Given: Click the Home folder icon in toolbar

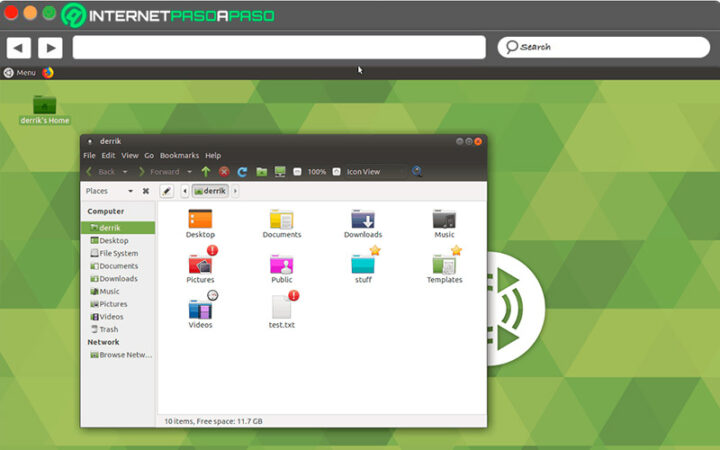Looking at the screenshot, I should (261, 172).
